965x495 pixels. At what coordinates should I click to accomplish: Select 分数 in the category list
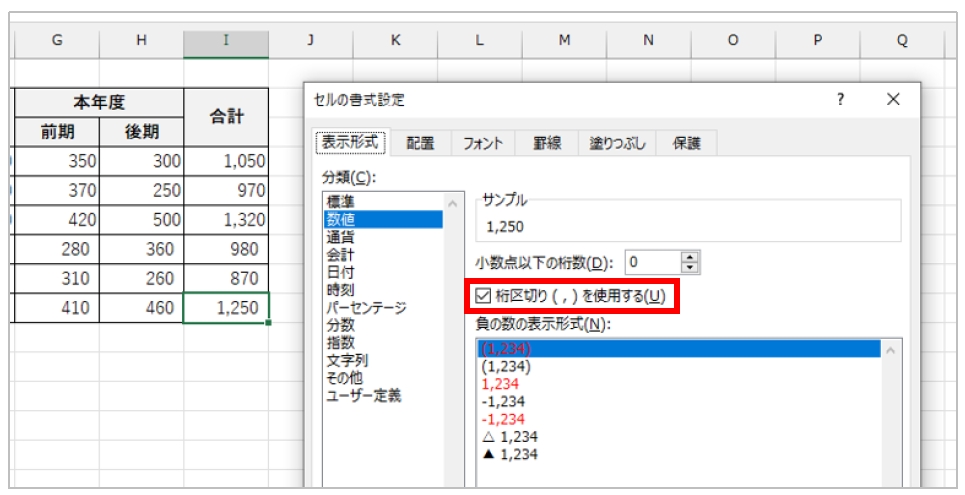pos(383,324)
